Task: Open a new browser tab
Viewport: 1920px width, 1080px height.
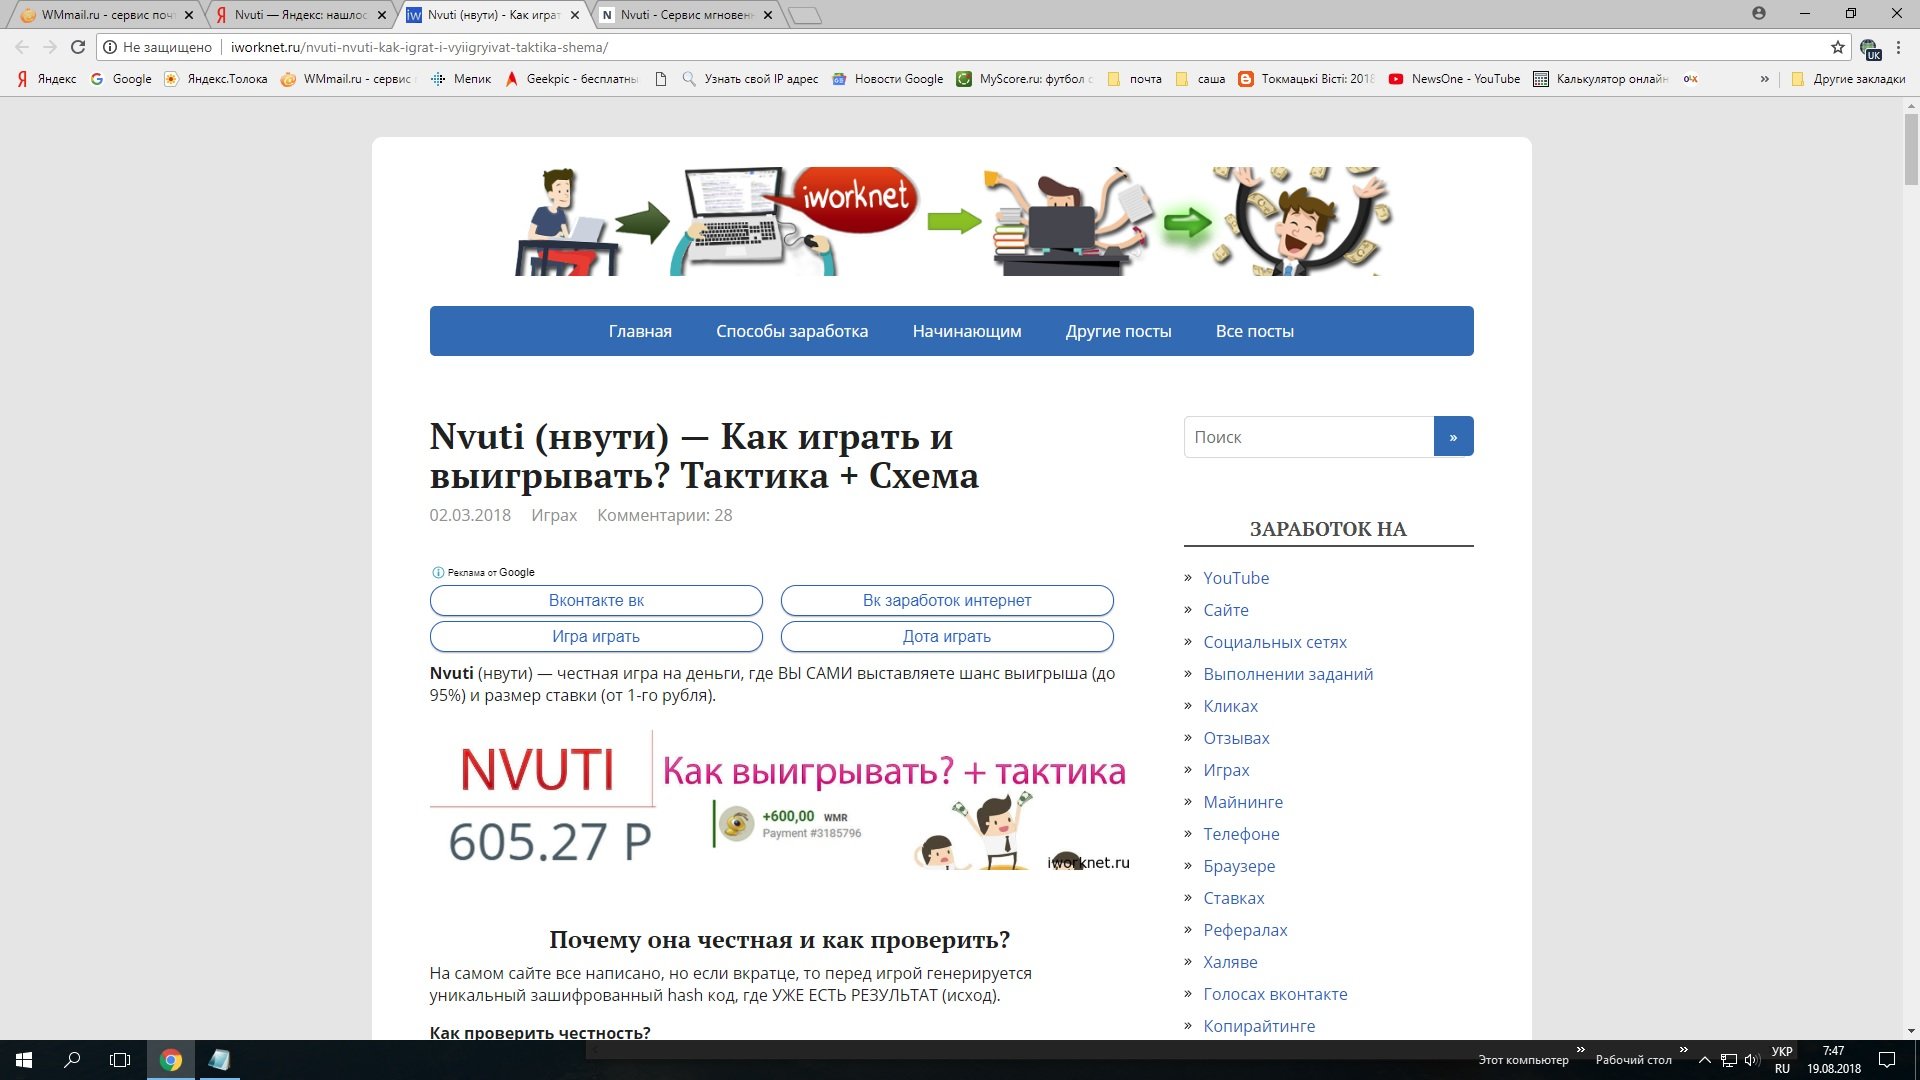Action: tap(804, 15)
